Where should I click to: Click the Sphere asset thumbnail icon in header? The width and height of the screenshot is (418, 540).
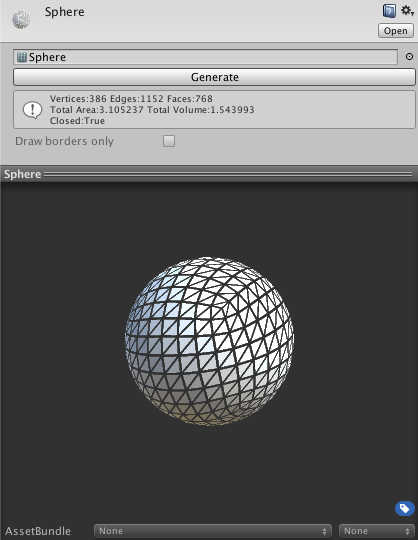tap(21, 20)
